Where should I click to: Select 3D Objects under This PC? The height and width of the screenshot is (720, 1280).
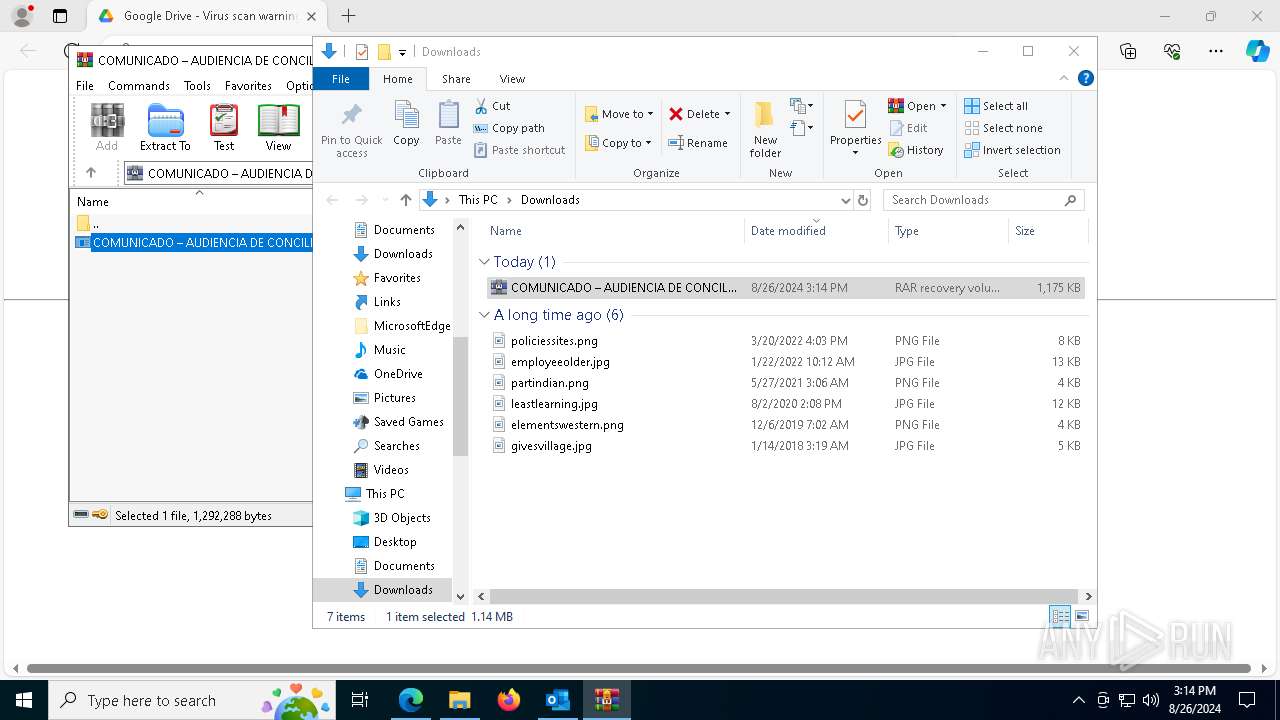402,518
